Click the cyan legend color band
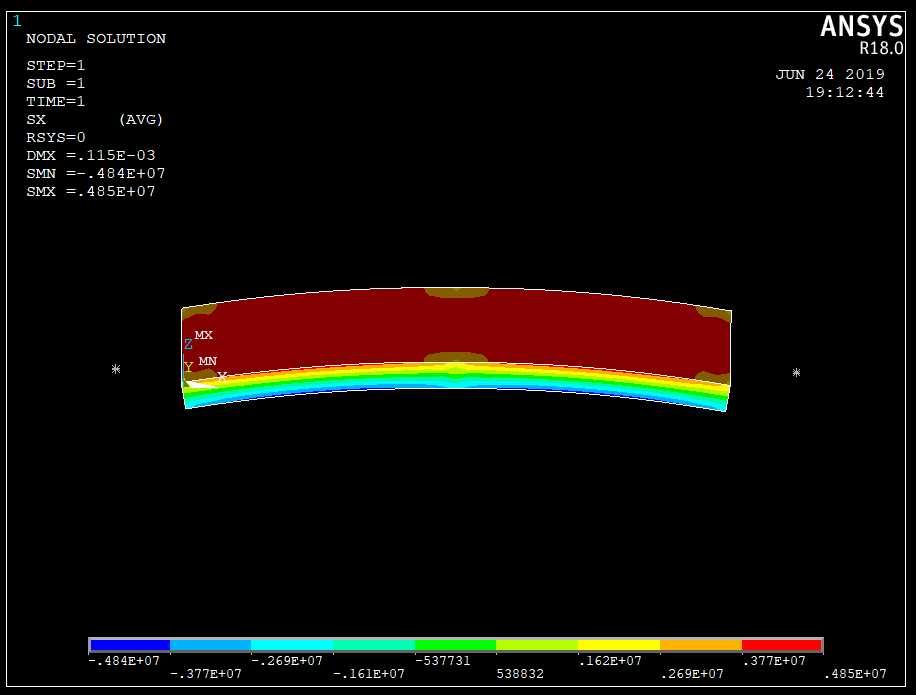 coord(292,645)
